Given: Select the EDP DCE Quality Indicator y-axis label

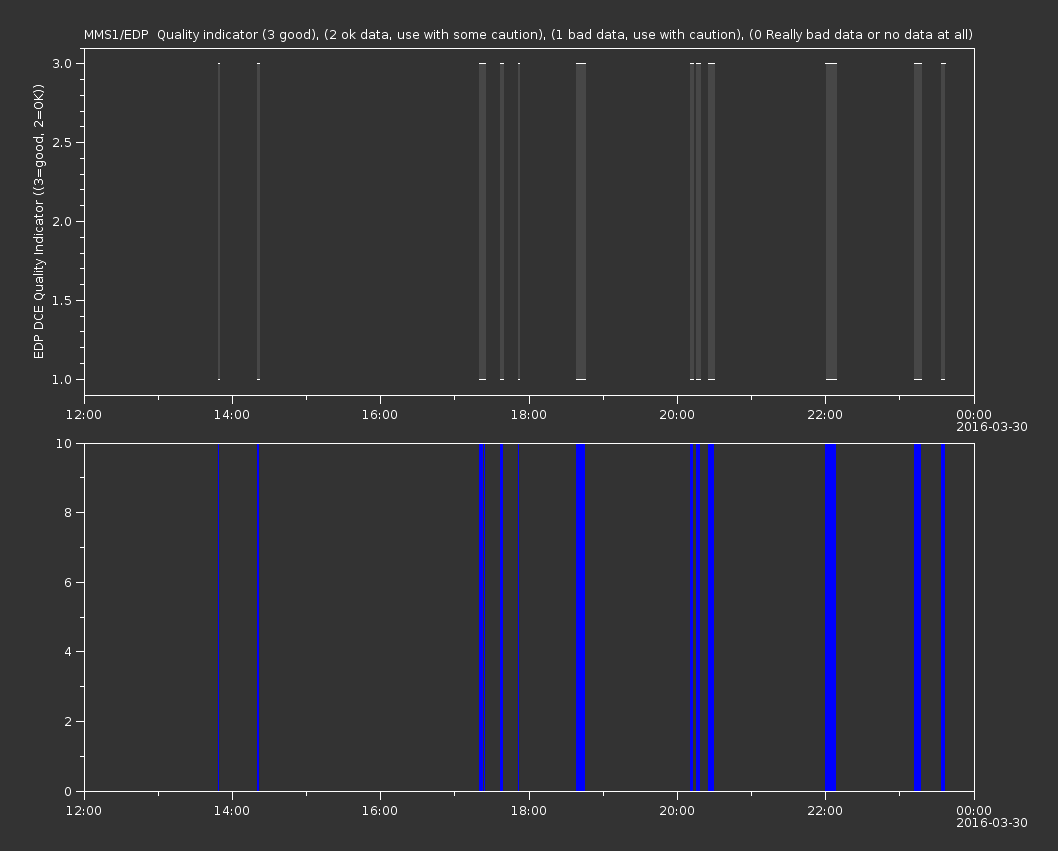Looking at the screenshot, I should (x=38, y=221).
